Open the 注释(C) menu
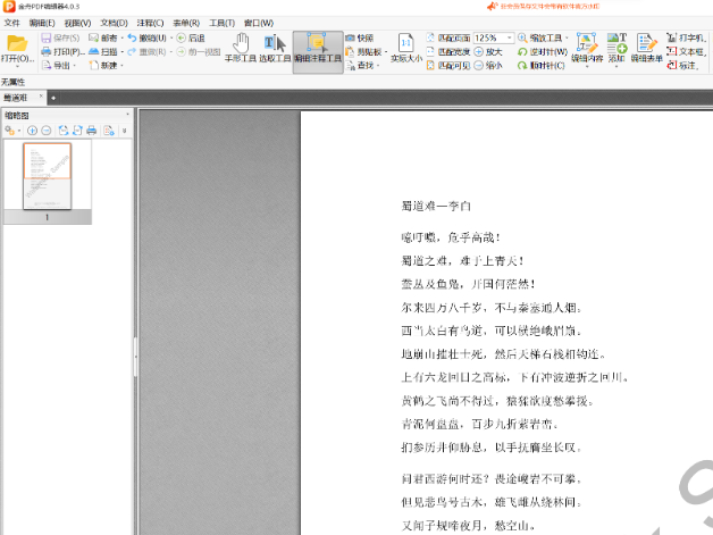This screenshot has height=535, width=713. tap(150, 23)
